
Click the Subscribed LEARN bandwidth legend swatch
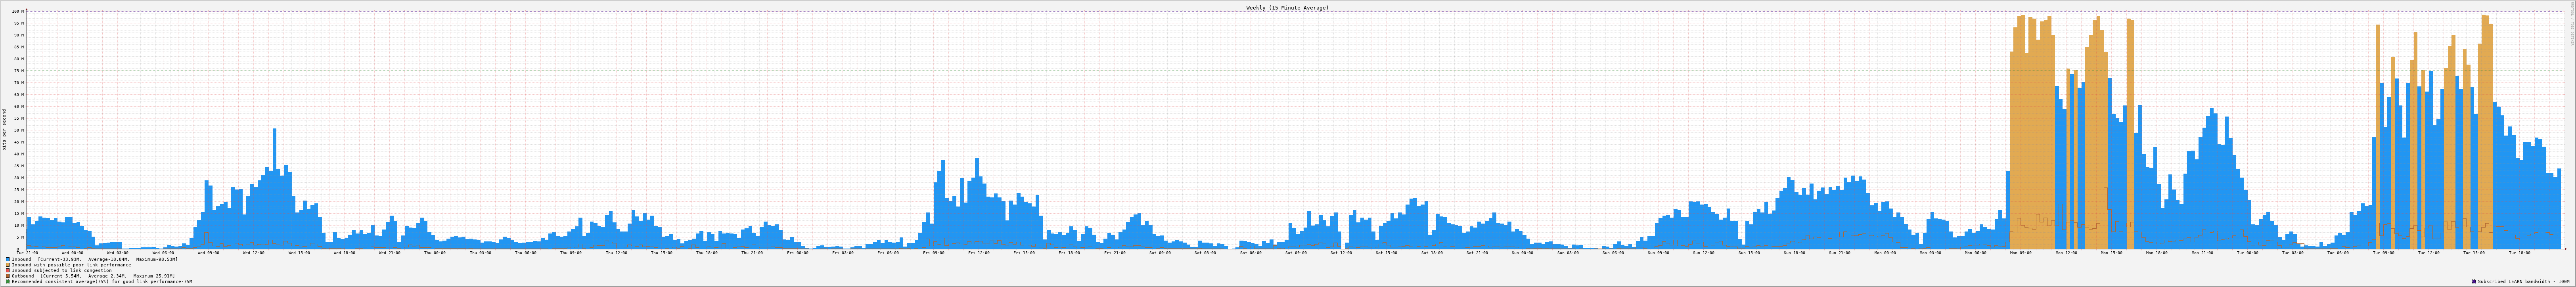pos(2474,282)
